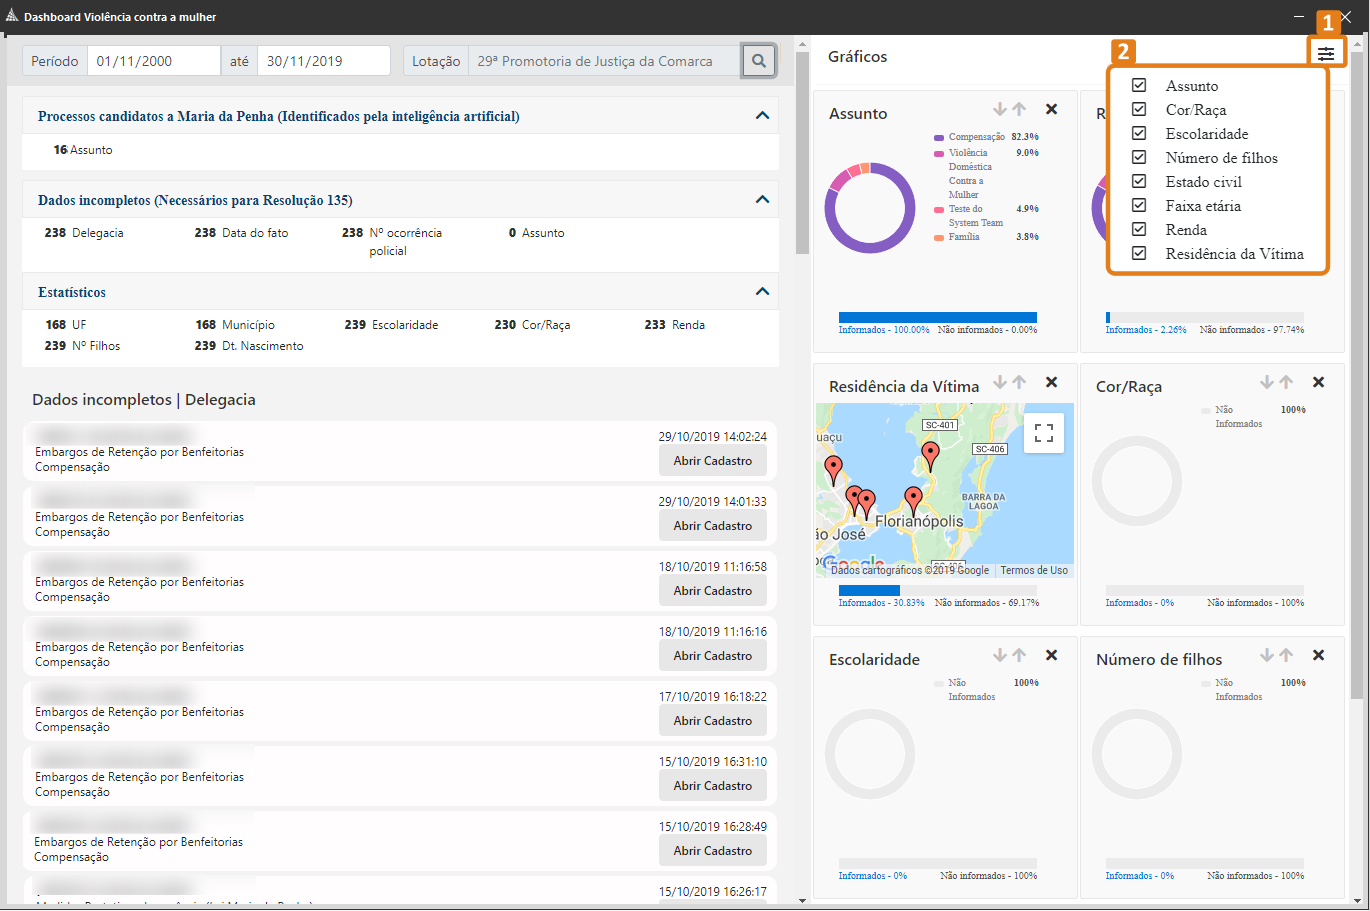Open Cadastro for 15/10/2019 16:28:49 entry
Image resolution: width=1370 pixels, height=911 pixels.
click(x=713, y=851)
